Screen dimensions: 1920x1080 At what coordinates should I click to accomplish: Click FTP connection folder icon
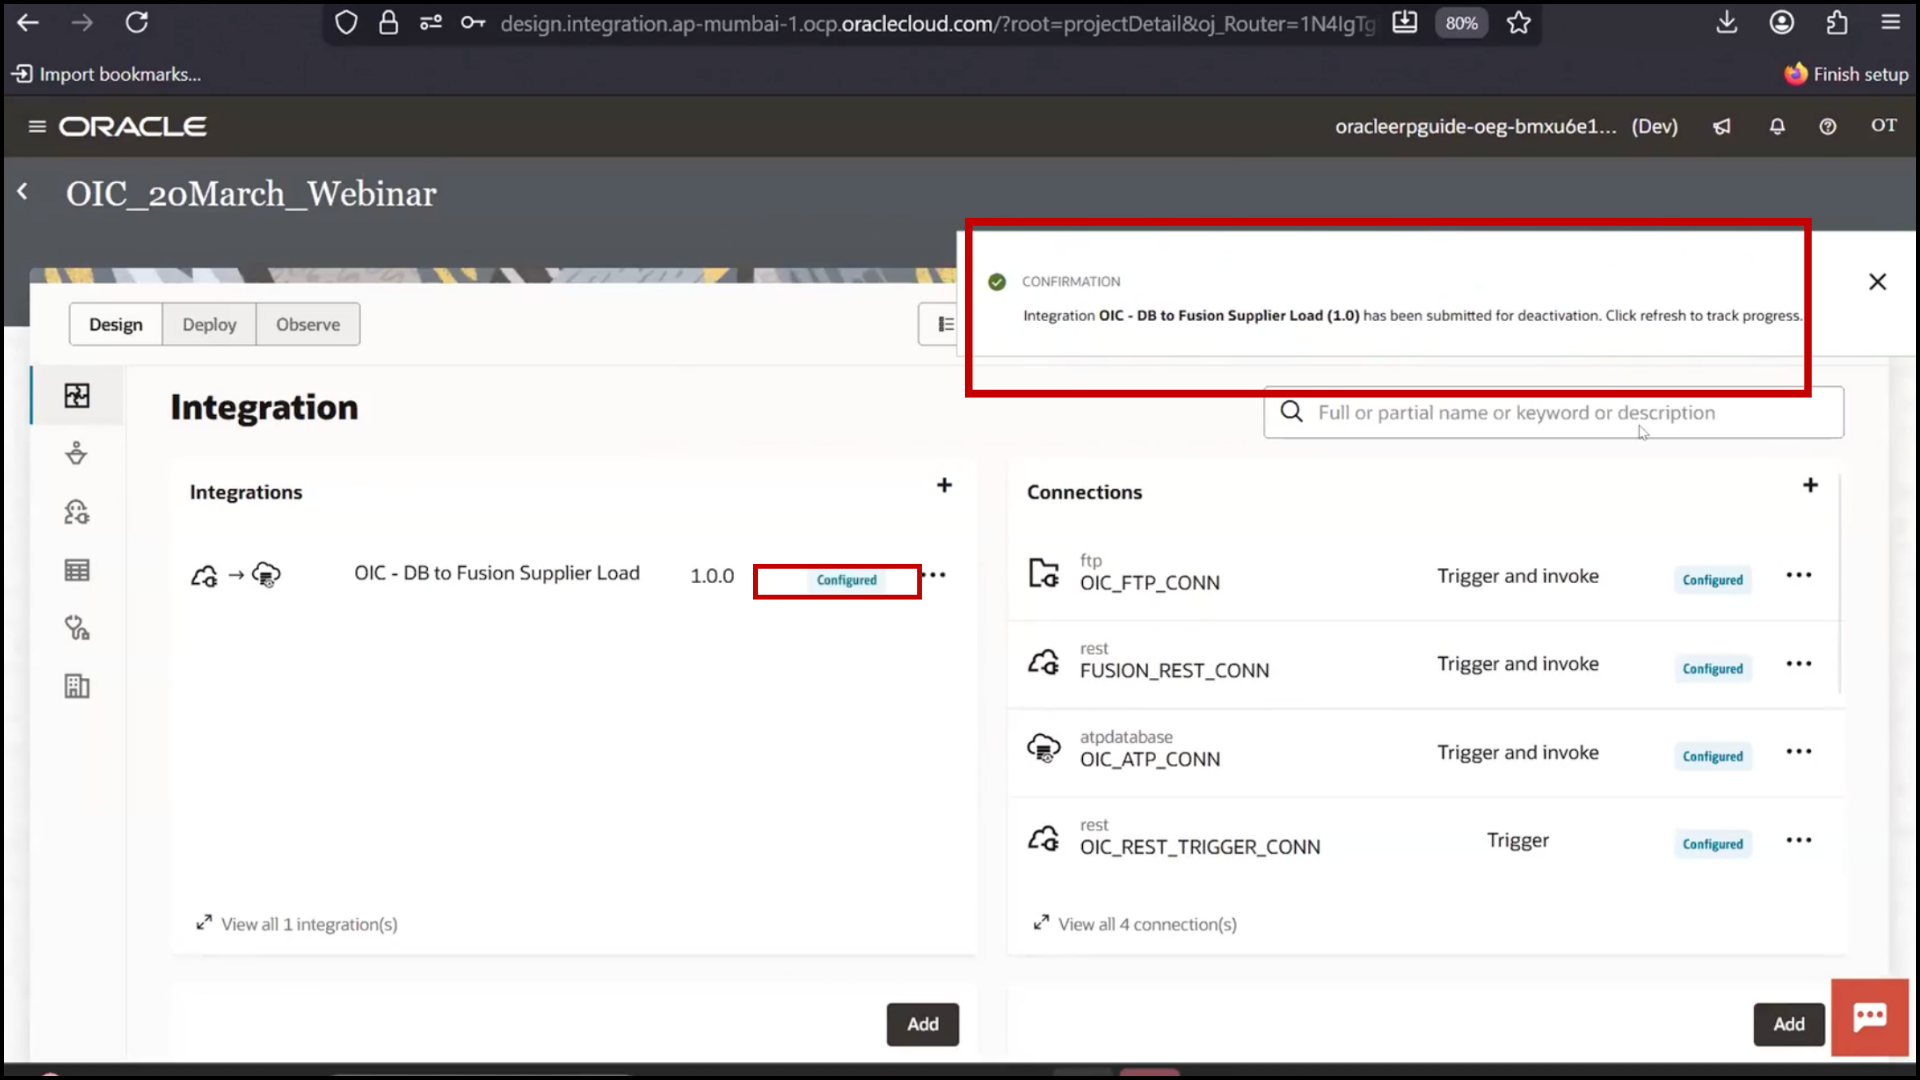1044,573
